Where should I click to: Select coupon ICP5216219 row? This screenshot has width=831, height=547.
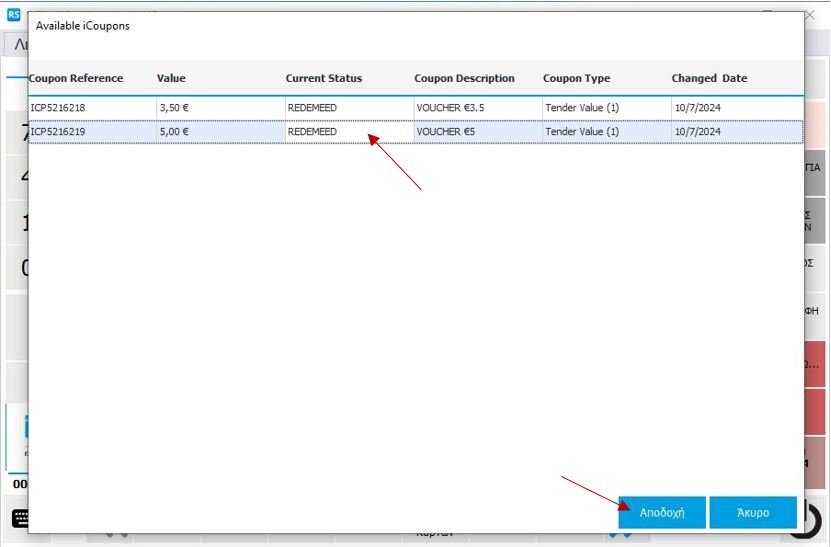pyautogui.click(x=58, y=132)
